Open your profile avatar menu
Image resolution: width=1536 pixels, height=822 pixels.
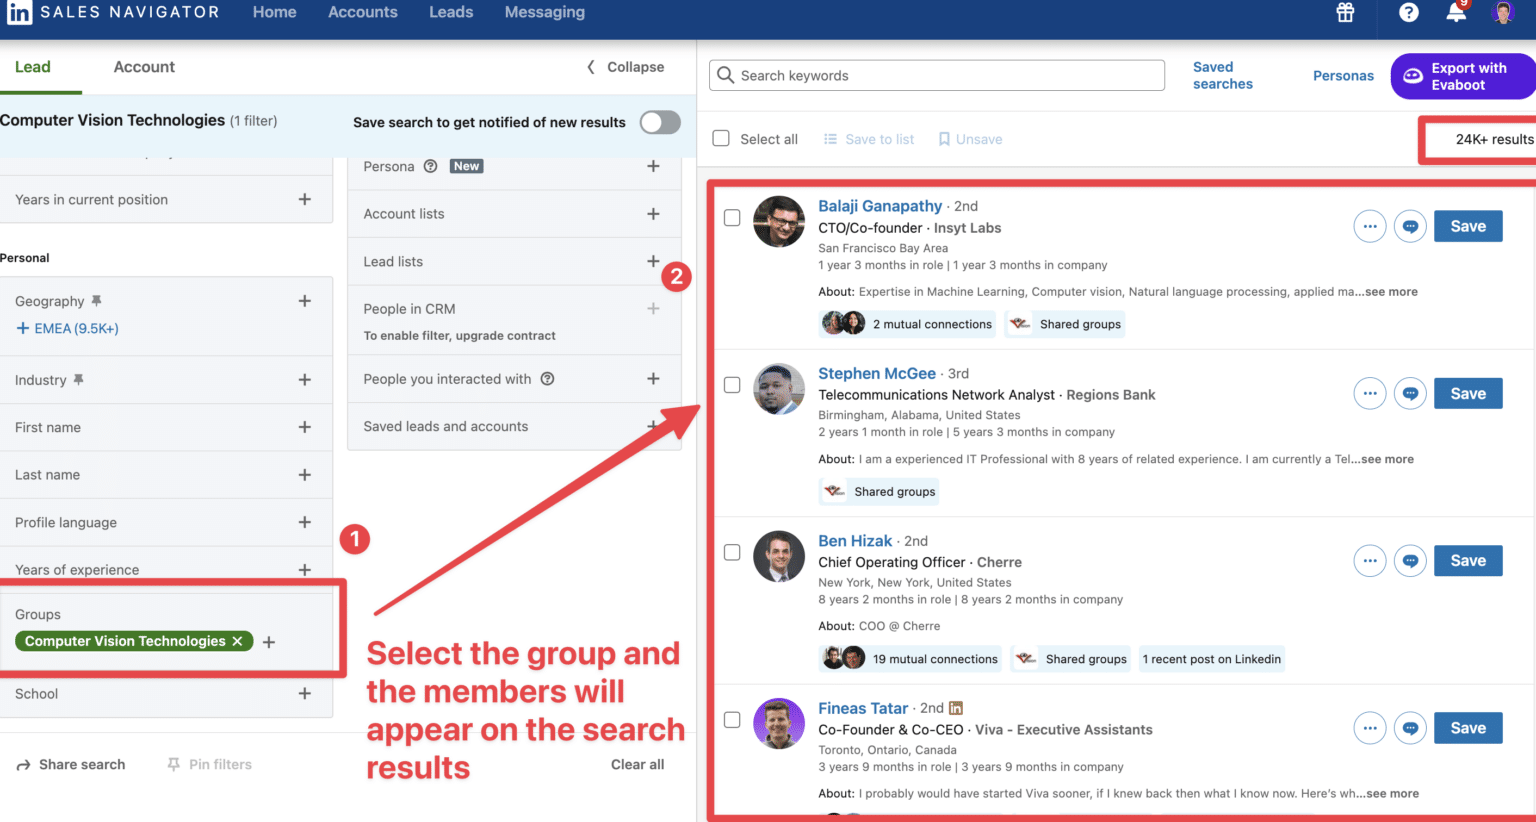tap(1503, 13)
